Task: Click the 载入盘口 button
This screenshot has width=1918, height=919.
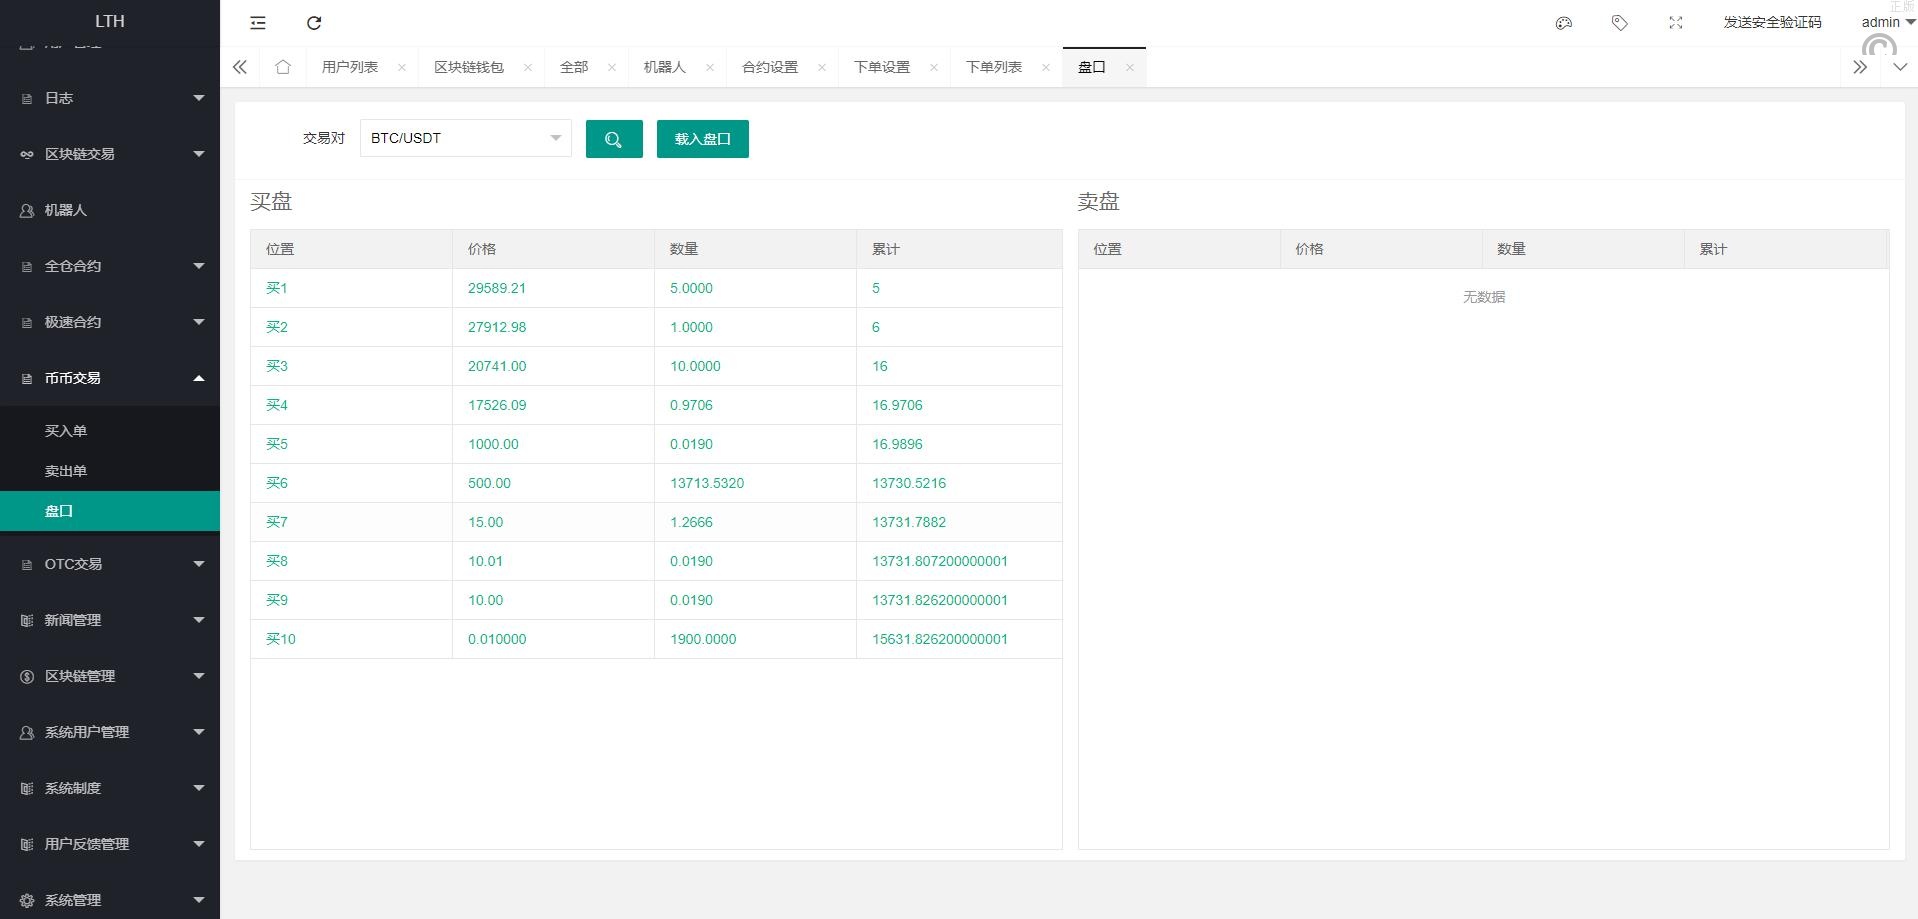Action: (702, 139)
